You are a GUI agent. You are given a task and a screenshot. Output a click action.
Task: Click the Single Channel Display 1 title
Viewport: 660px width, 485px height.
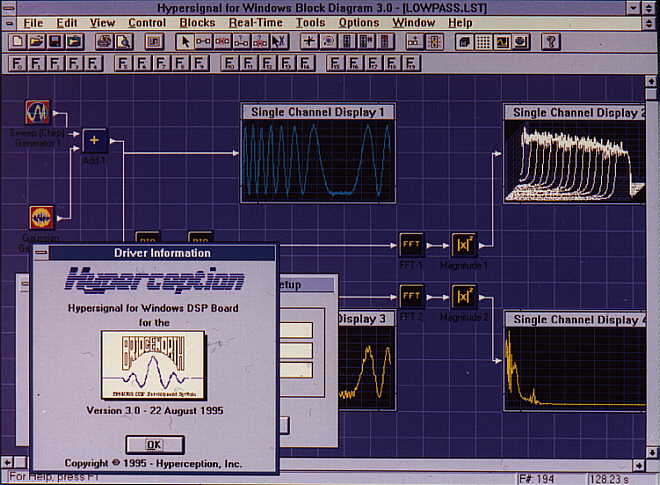tap(318, 112)
